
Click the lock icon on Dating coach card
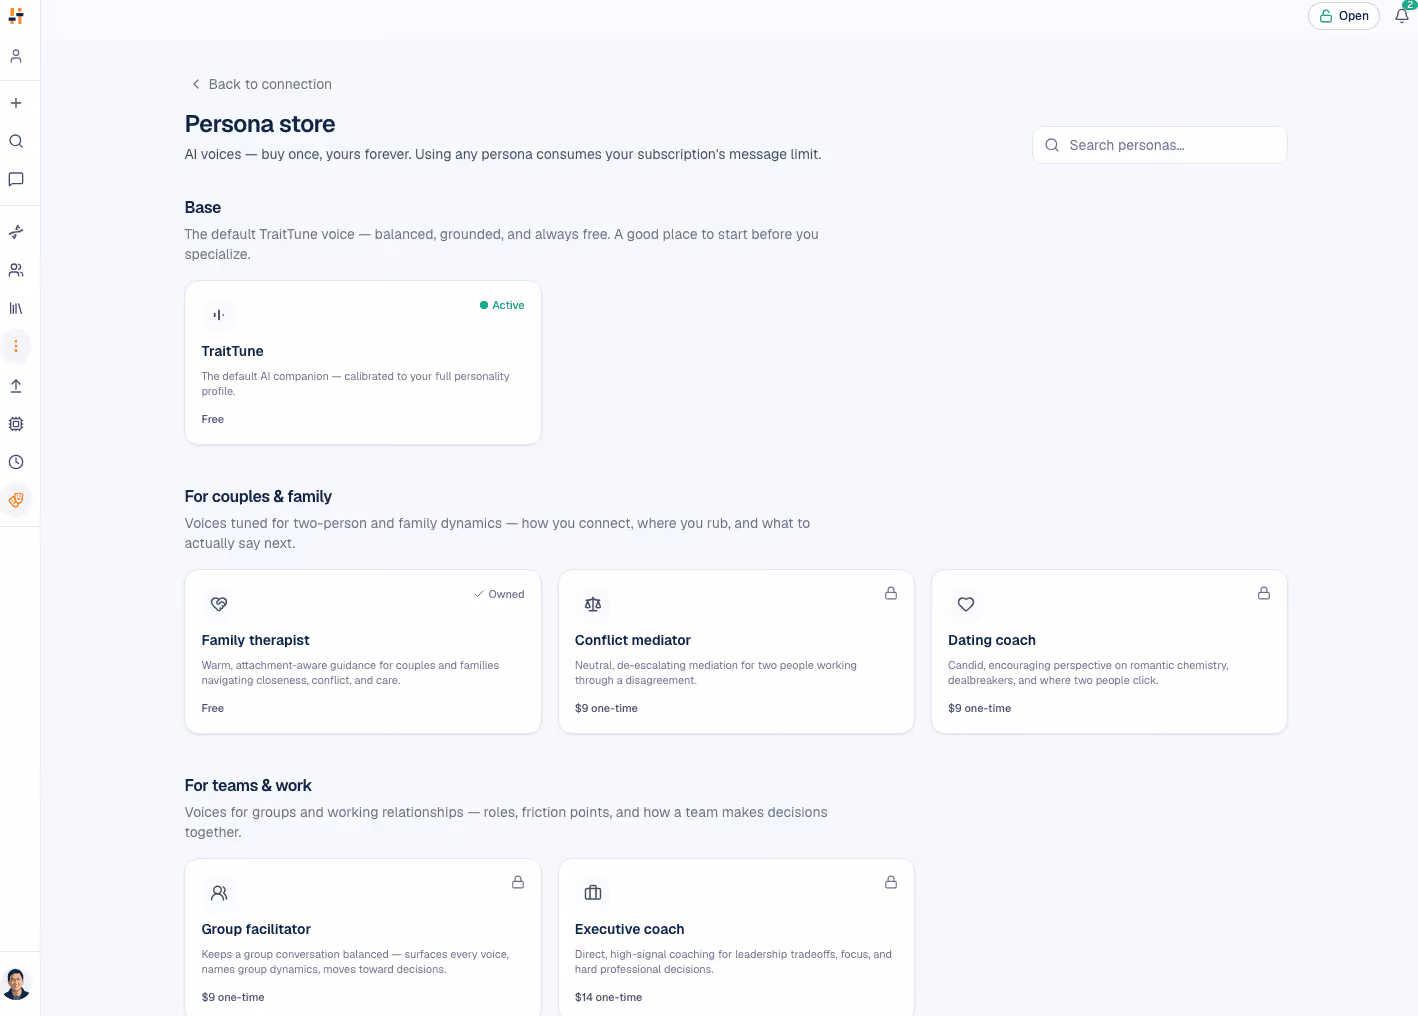(x=1264, y=593)
